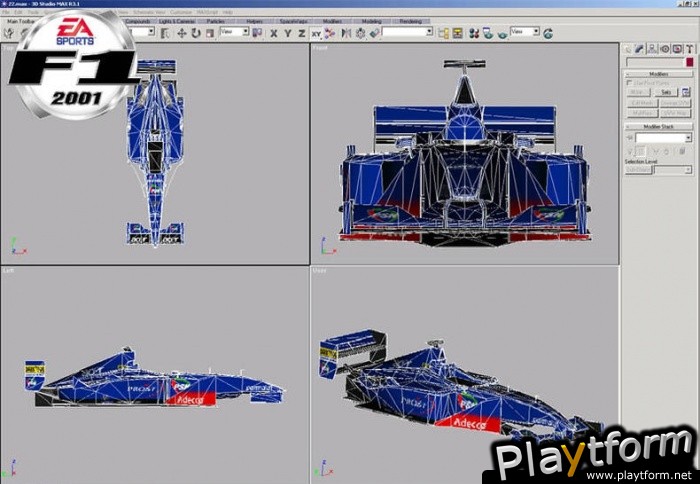
Task: Click the Edit Mesh modifier button
Action: click(x=642, y=103)
